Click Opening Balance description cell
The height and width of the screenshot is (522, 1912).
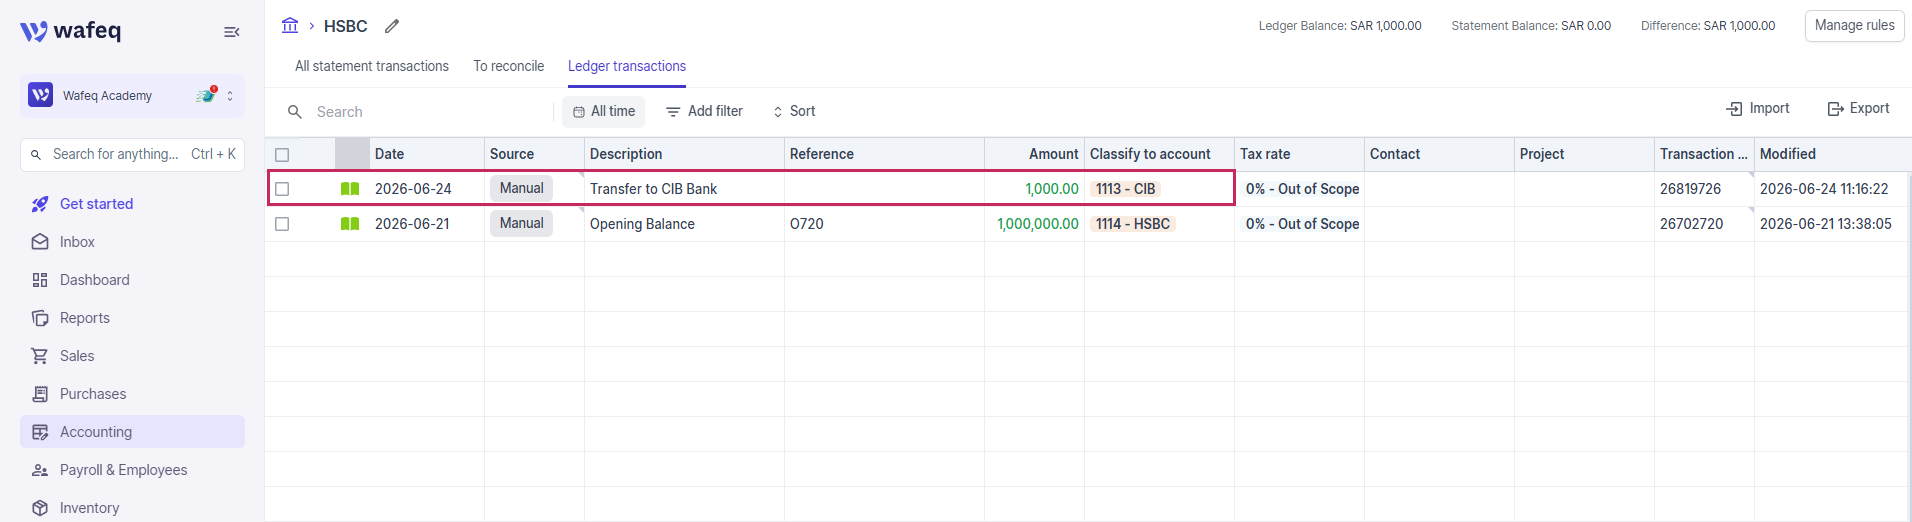click(684, 224)
